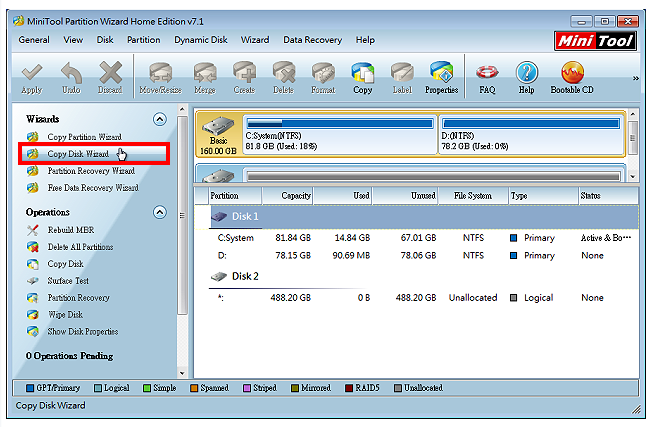Expand toolbar overflow chevron
The width and height of the screenshot is (658, 427).
click(636, 78)
